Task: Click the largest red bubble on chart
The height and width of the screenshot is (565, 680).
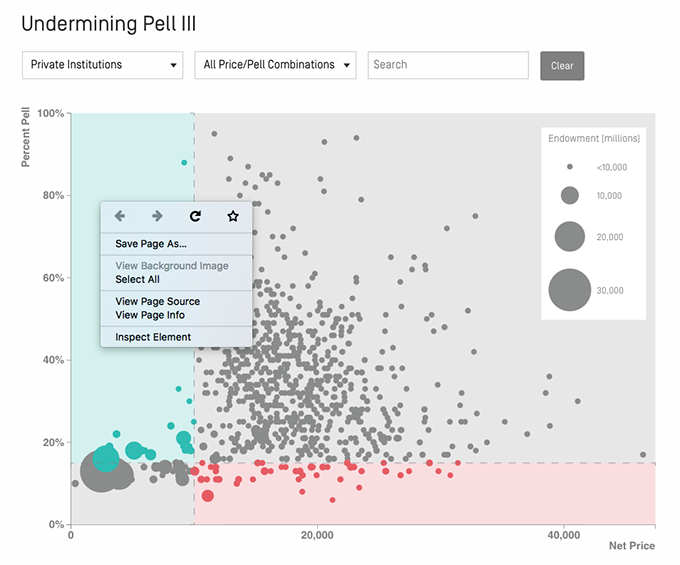Action: tap(208, 496)
